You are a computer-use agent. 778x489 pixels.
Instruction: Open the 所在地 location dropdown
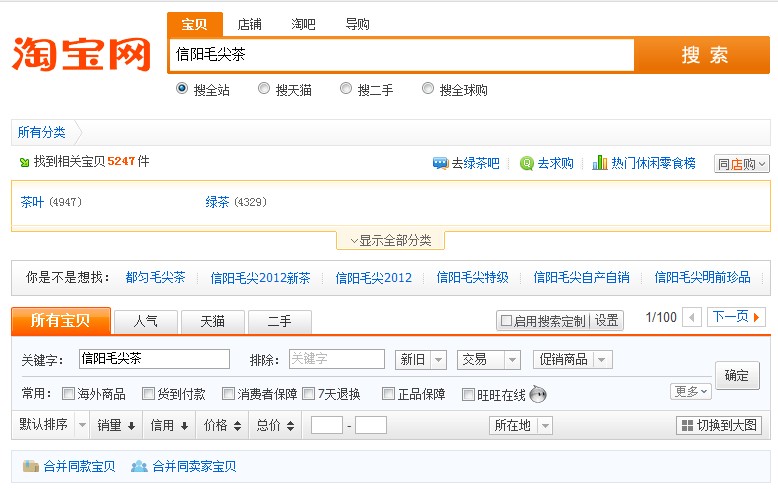(521, 426)
